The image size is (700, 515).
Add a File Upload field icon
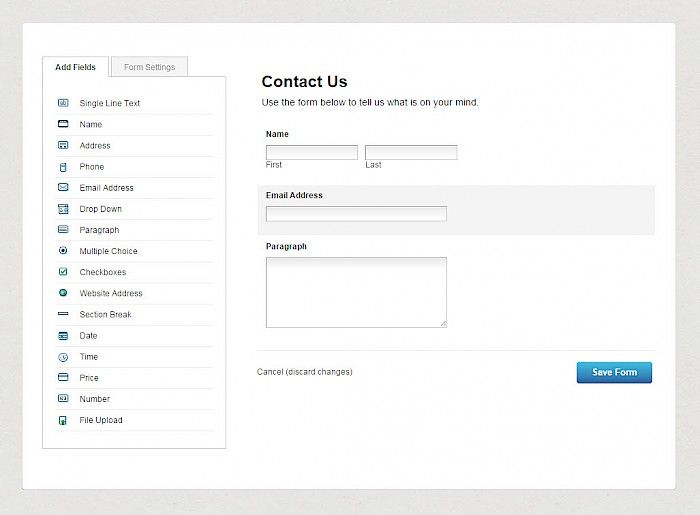pos(63,420)
